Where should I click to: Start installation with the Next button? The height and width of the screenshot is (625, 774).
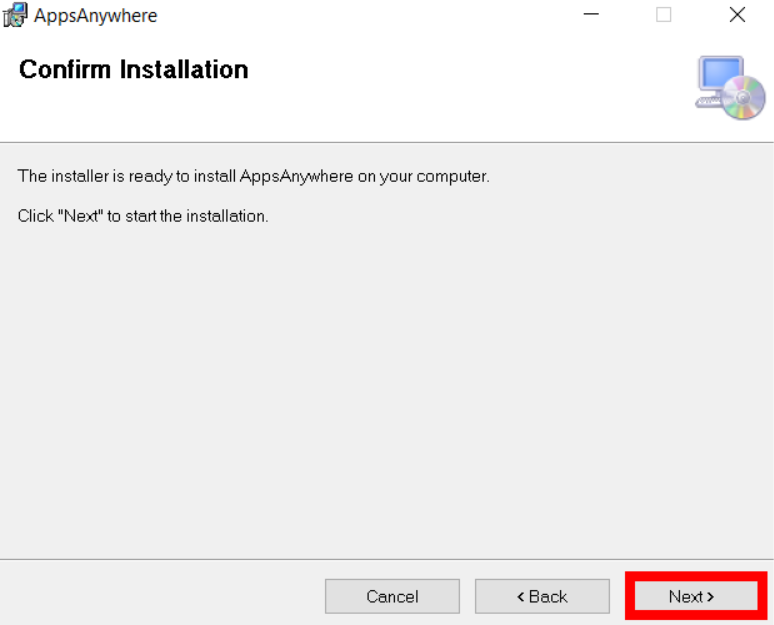(696, 596)
